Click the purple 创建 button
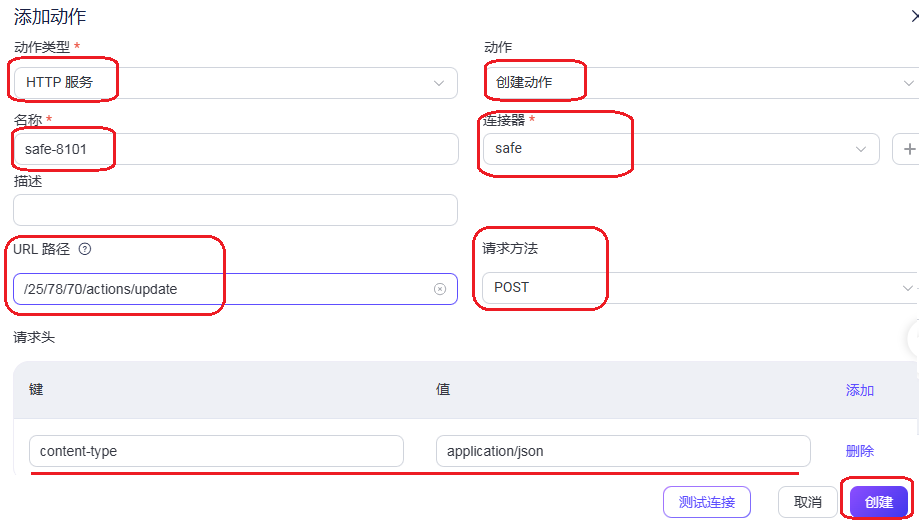Viewport: 919px width, 528px height. 879,502
